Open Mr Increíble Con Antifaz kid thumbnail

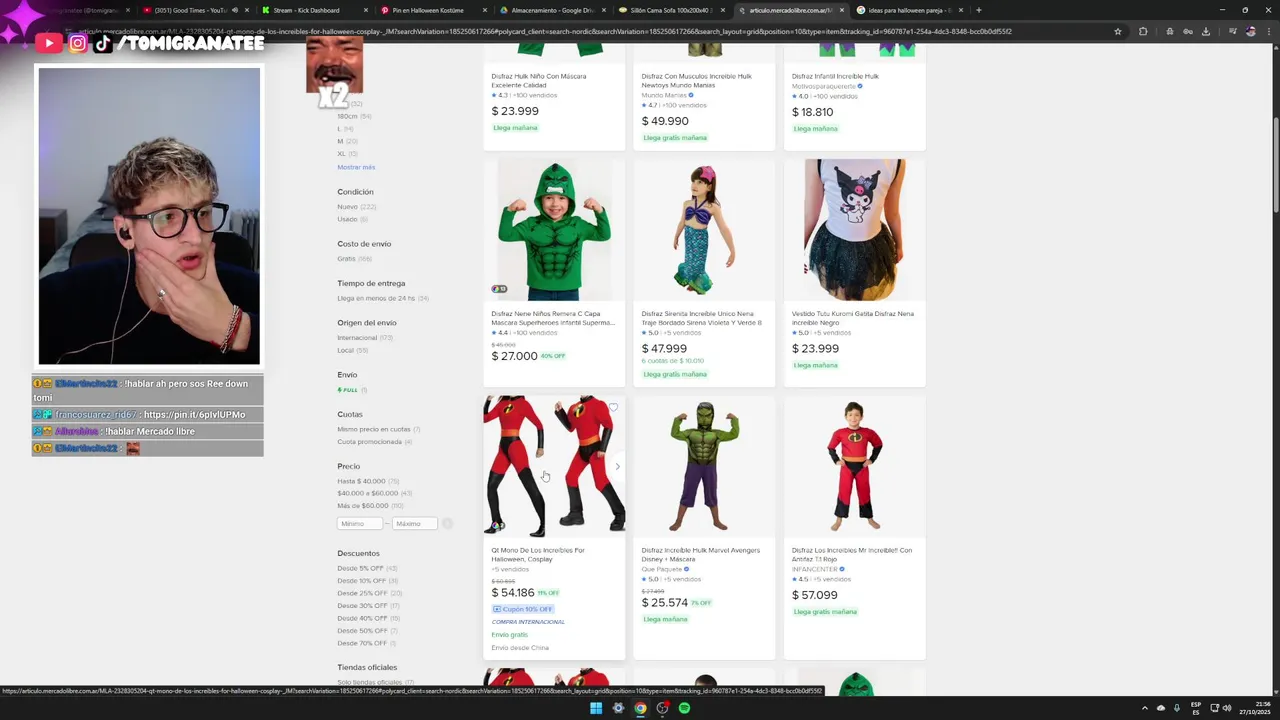click(x=855, y=466)
